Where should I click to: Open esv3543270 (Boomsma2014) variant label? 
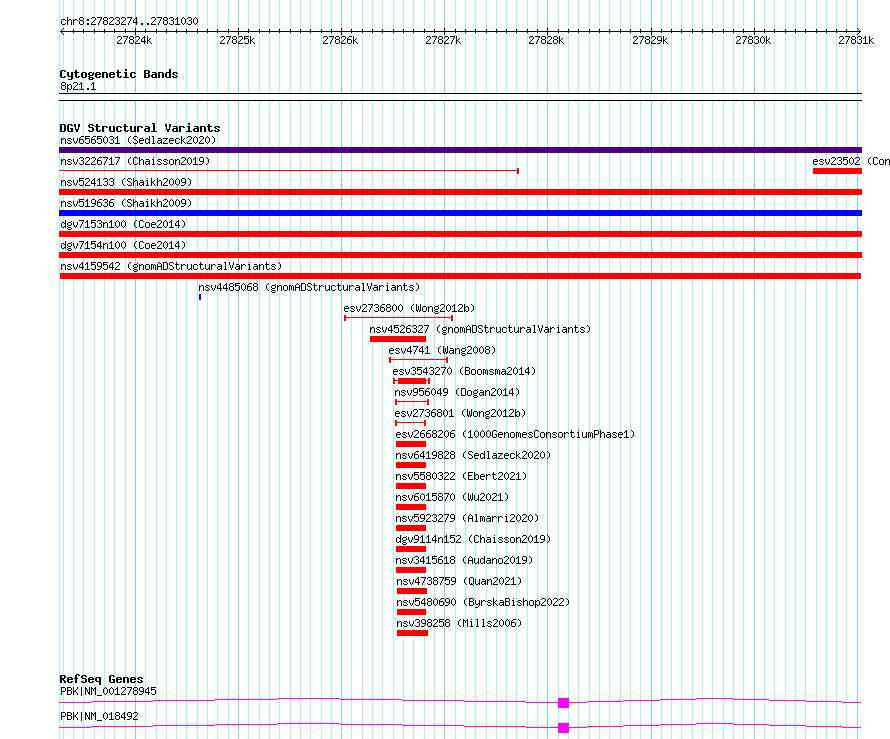coord(464,371)
